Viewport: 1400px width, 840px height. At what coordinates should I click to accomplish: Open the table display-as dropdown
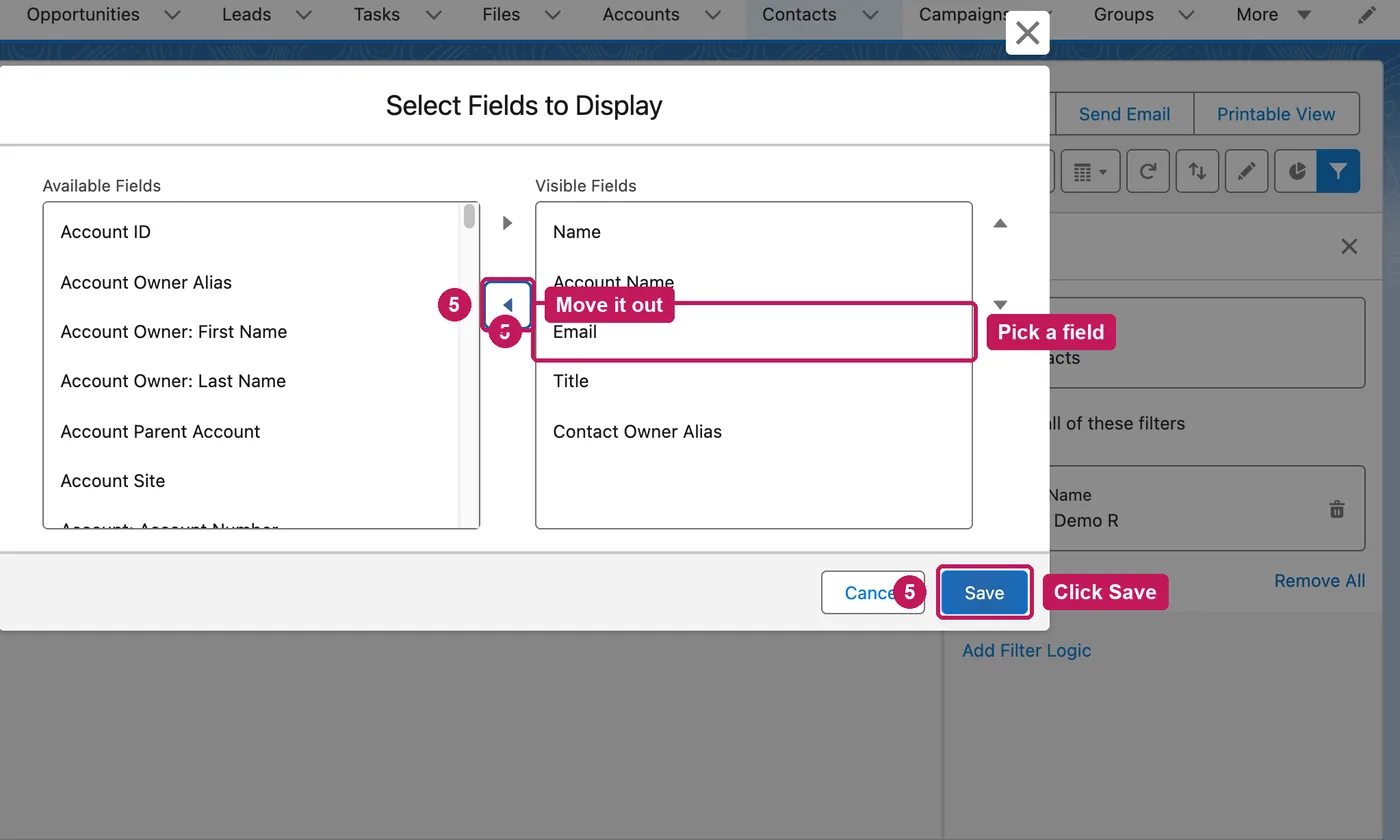(x=1090, y=172)
